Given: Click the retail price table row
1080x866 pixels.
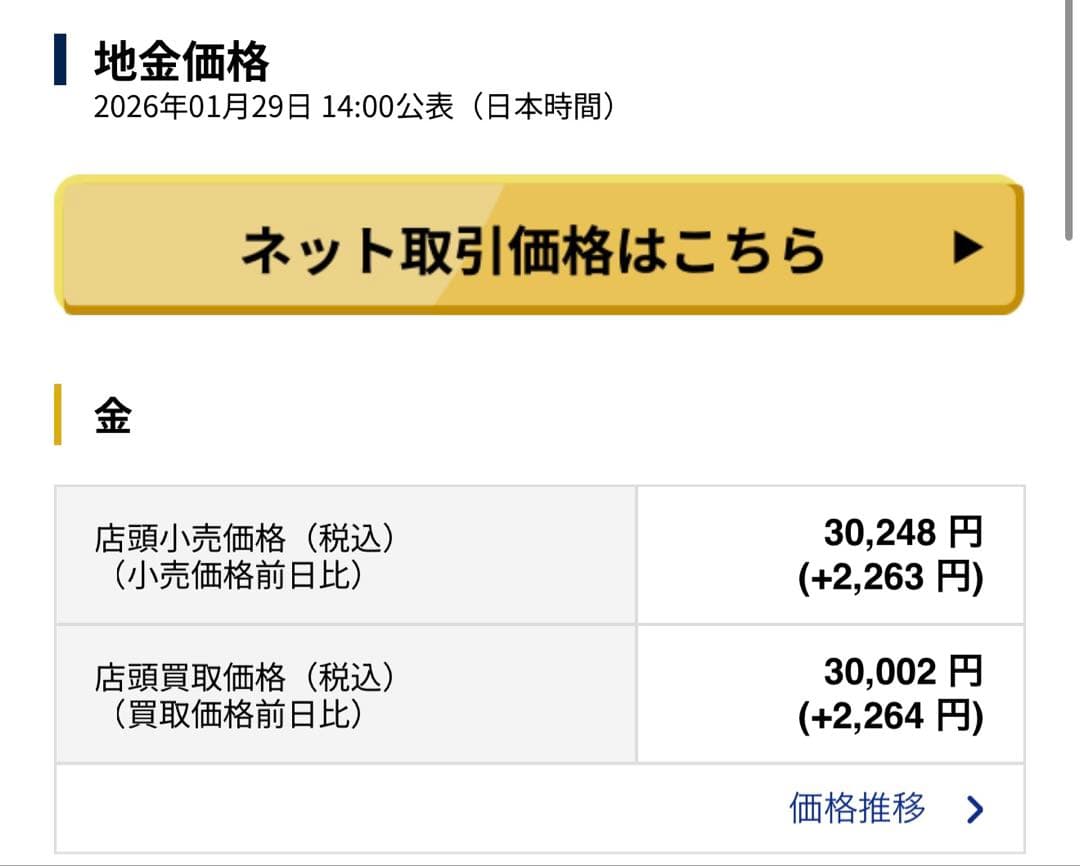Looking at the screenshot, I should (540, 553).
